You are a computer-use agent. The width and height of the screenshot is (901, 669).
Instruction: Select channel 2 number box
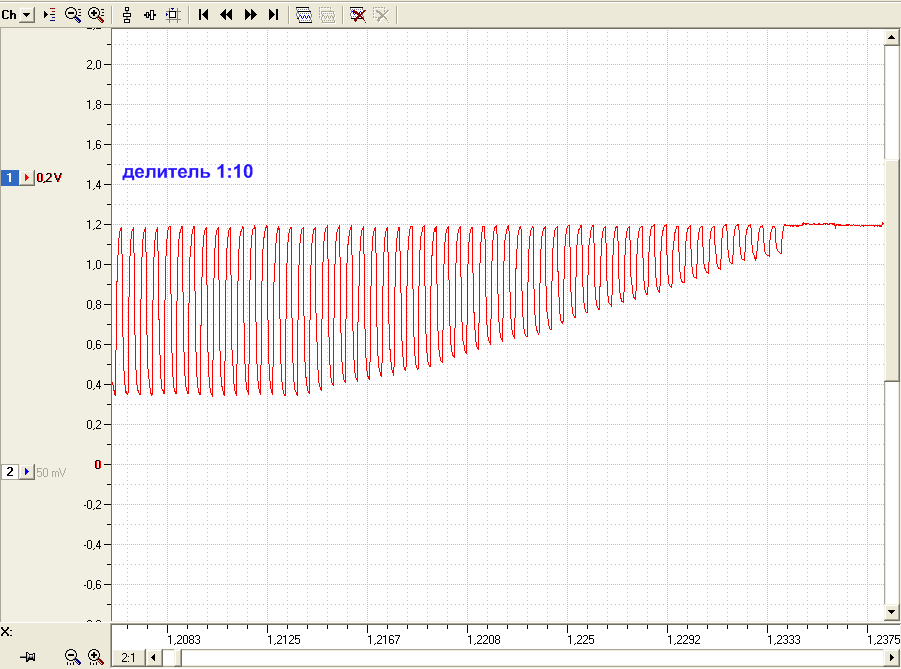coord(9,472)
